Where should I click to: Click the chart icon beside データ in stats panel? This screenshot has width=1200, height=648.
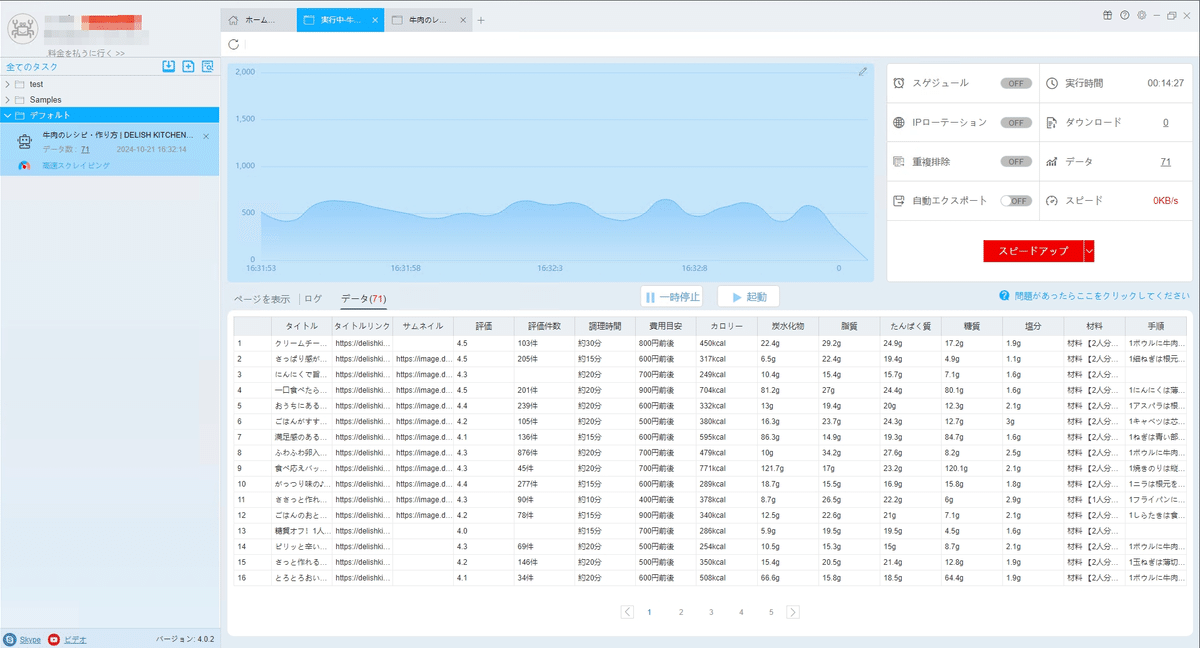pyautogui.click(x=1052, y=161)
